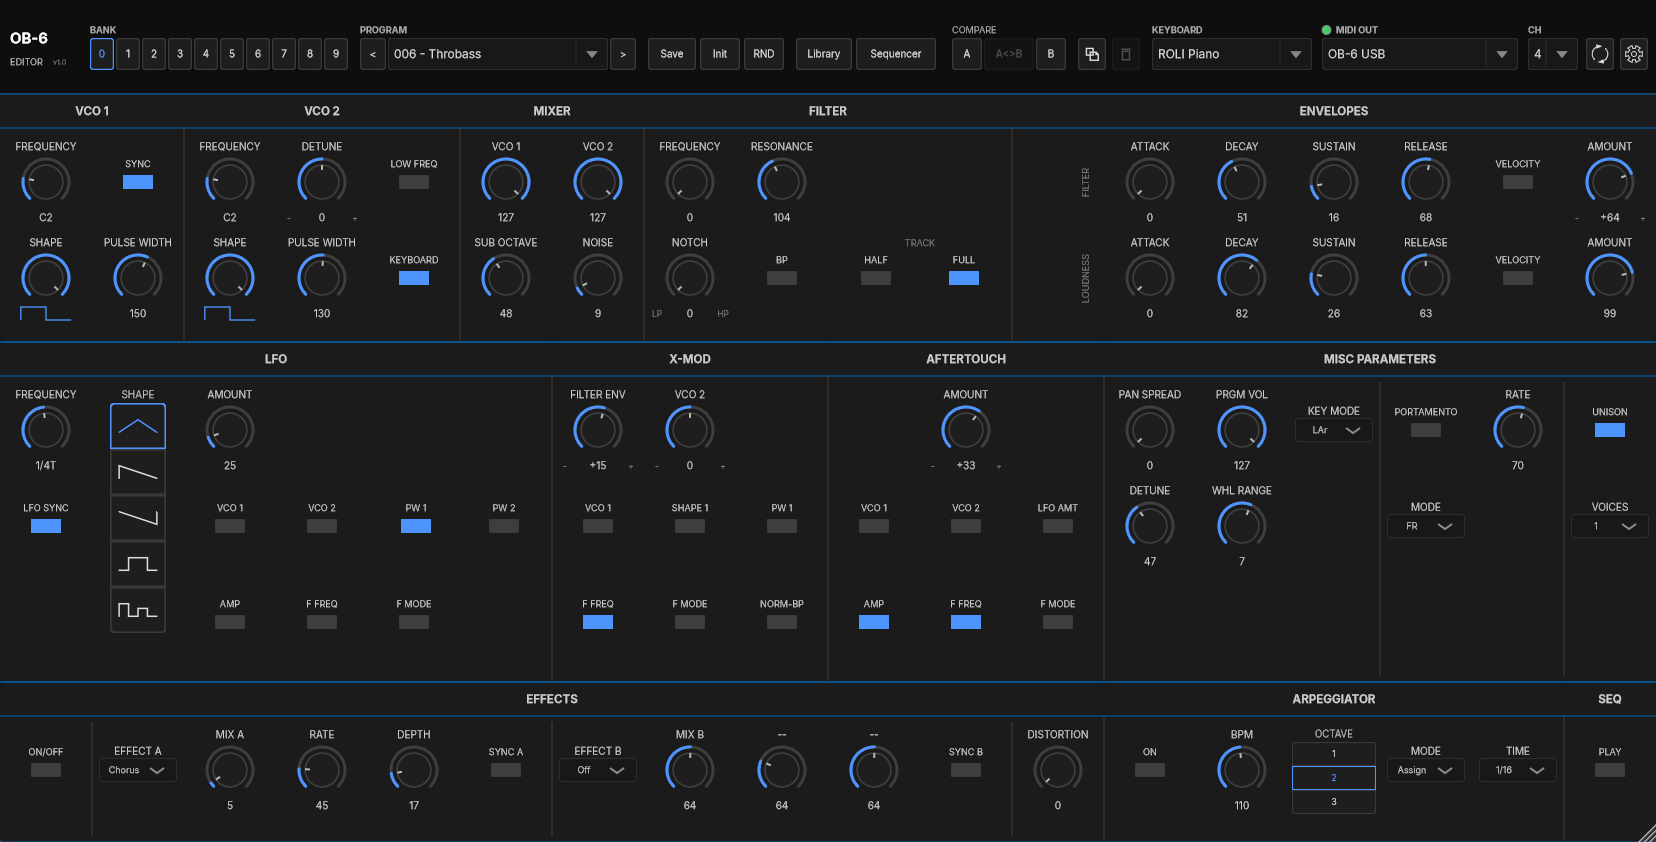Toggle filter envelope VELOCITY switch
This screenshot has width=1656, height=842.
[1518, 182]
